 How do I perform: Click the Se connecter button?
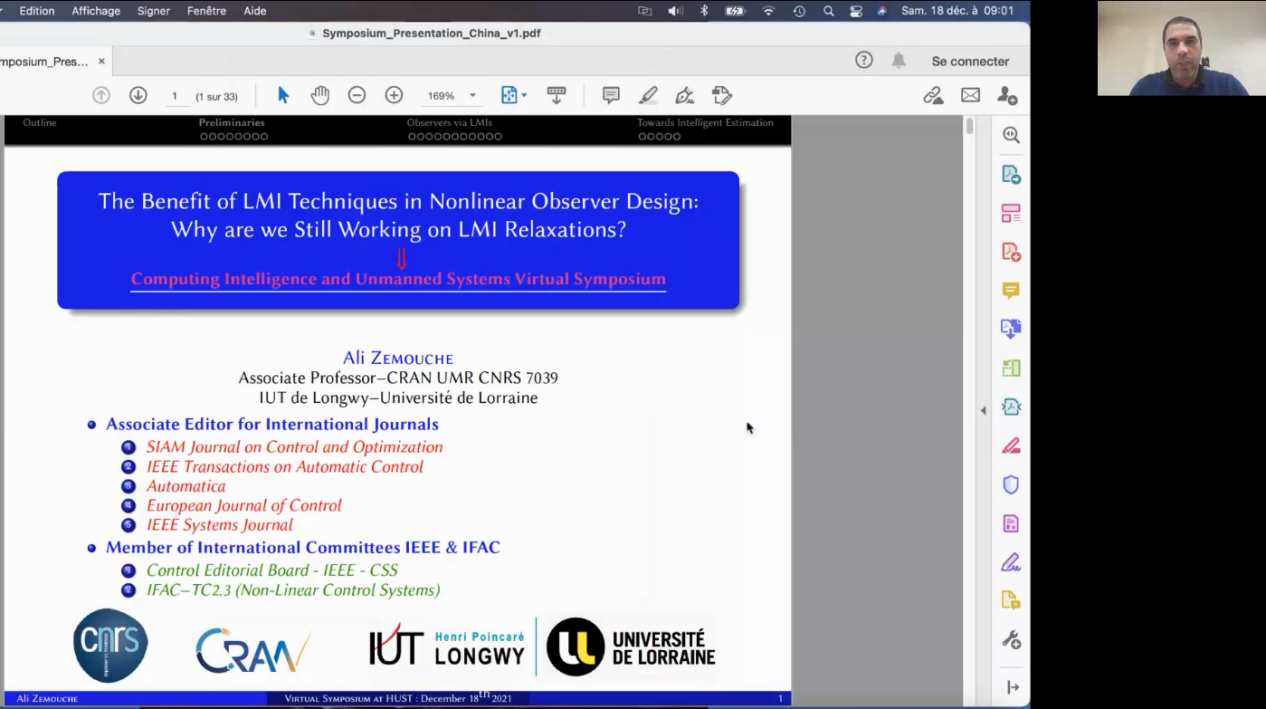pos(970,61)
